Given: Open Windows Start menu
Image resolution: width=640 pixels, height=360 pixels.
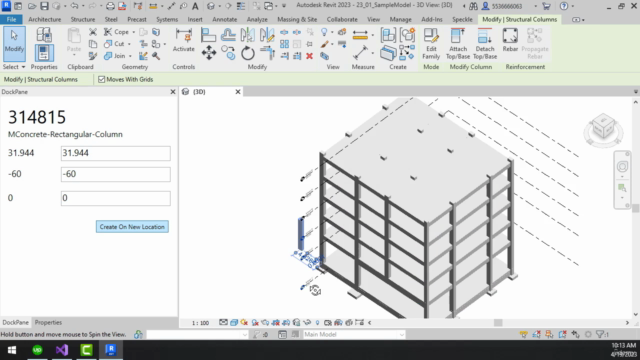Looking at the screenshot, I should point(11,350).
